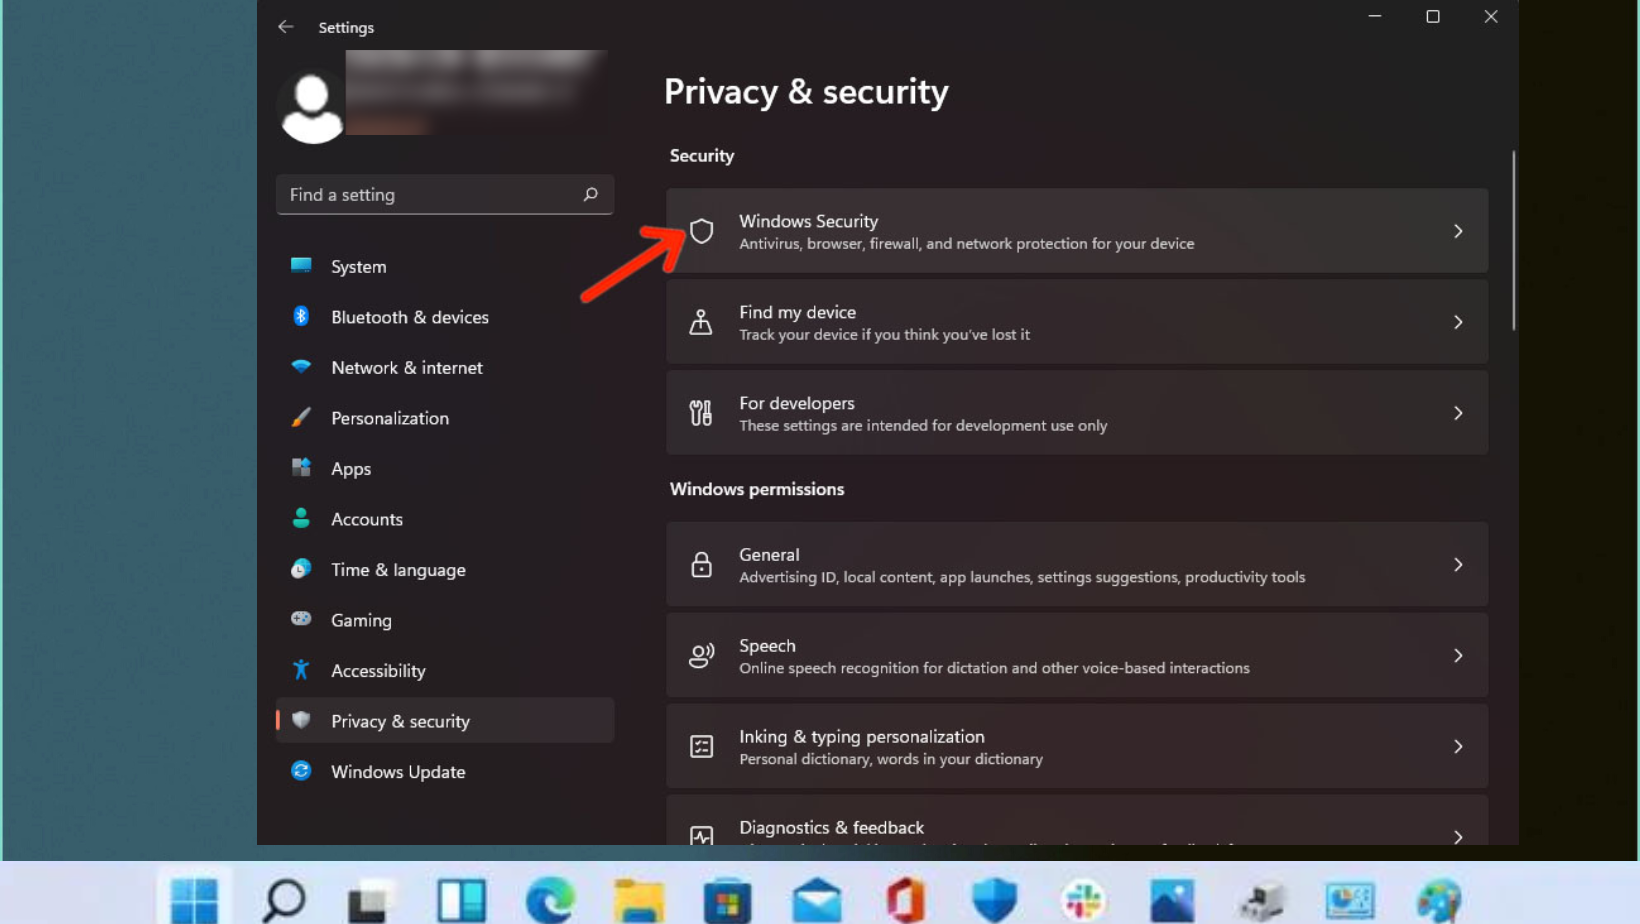This screenshot has height=924, width=1640.
Task: Expand the General permissions chevron
Action: (1458, 564)
